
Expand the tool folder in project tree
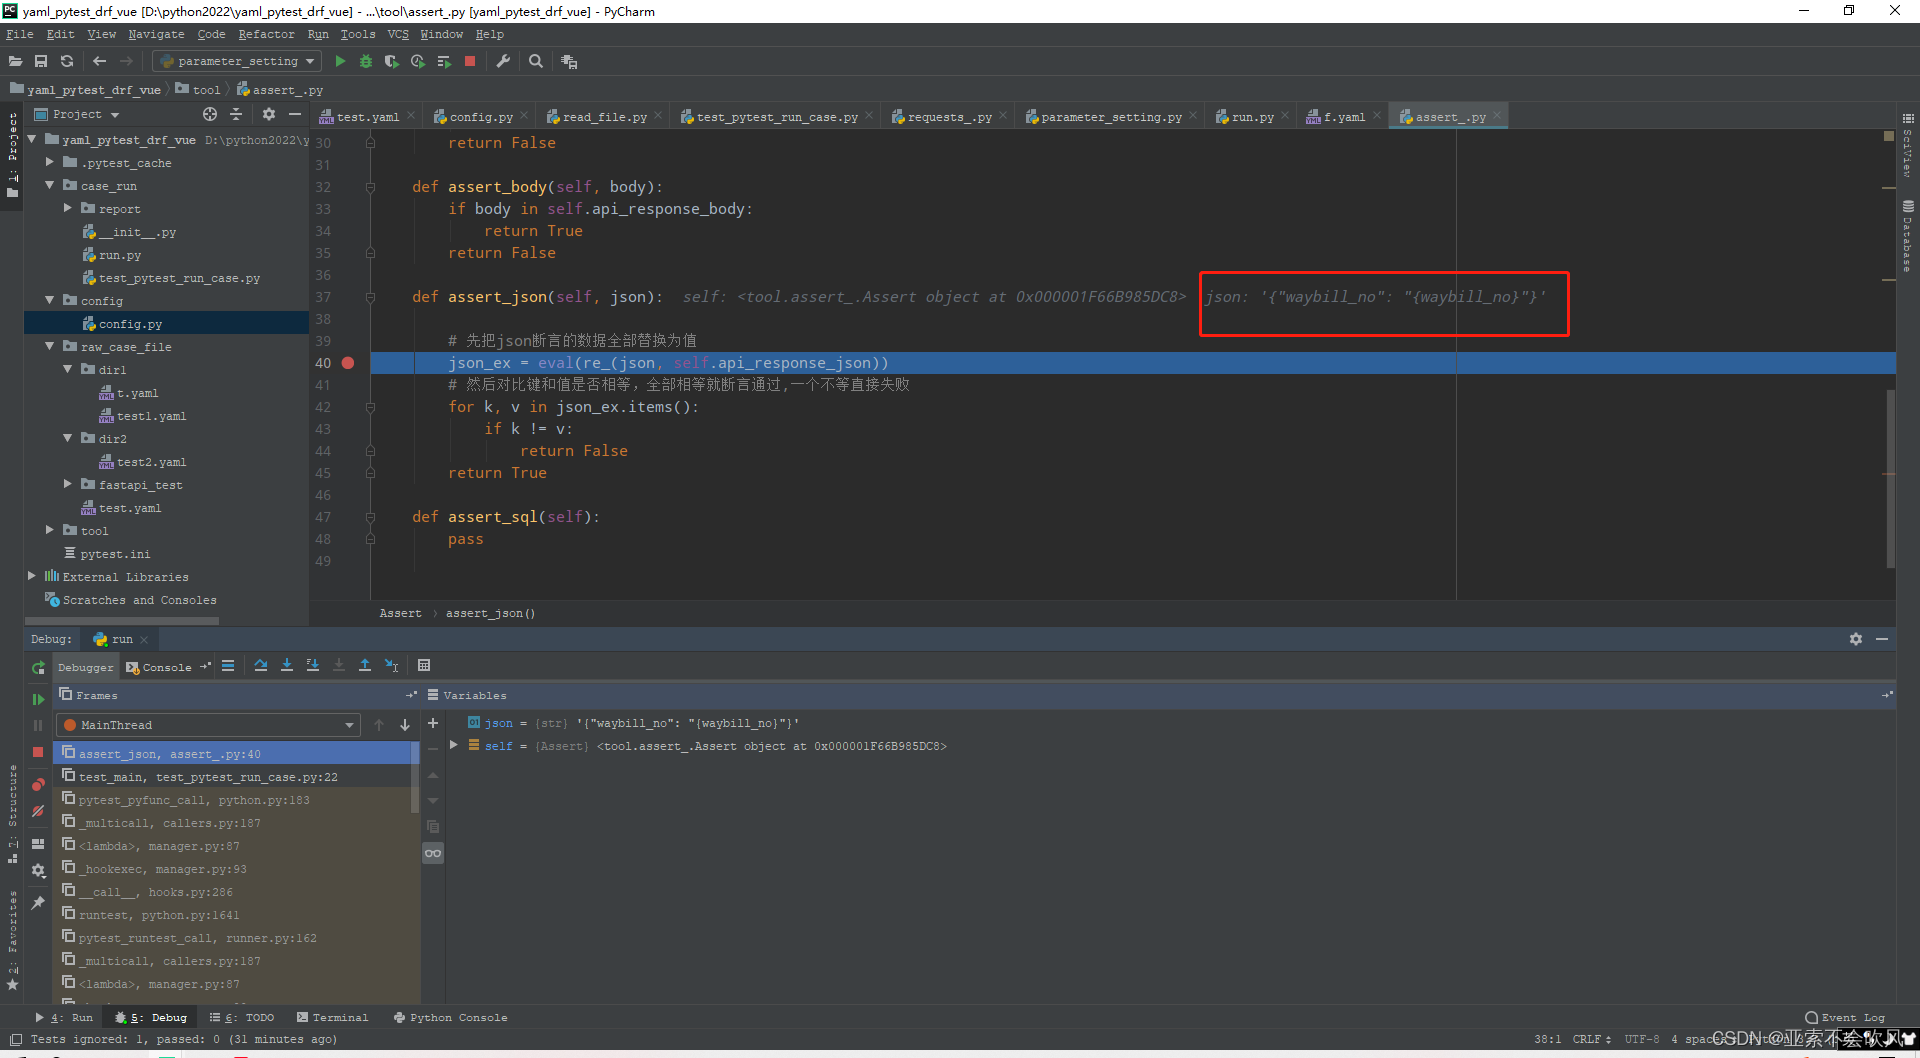click(50, 530)
